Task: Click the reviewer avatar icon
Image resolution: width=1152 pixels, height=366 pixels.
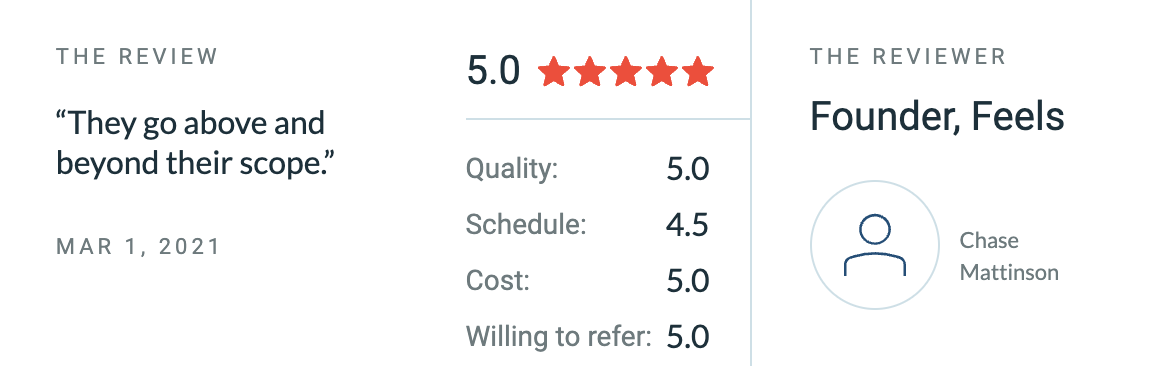Action: pyautogui.click(x=874, y=245)
